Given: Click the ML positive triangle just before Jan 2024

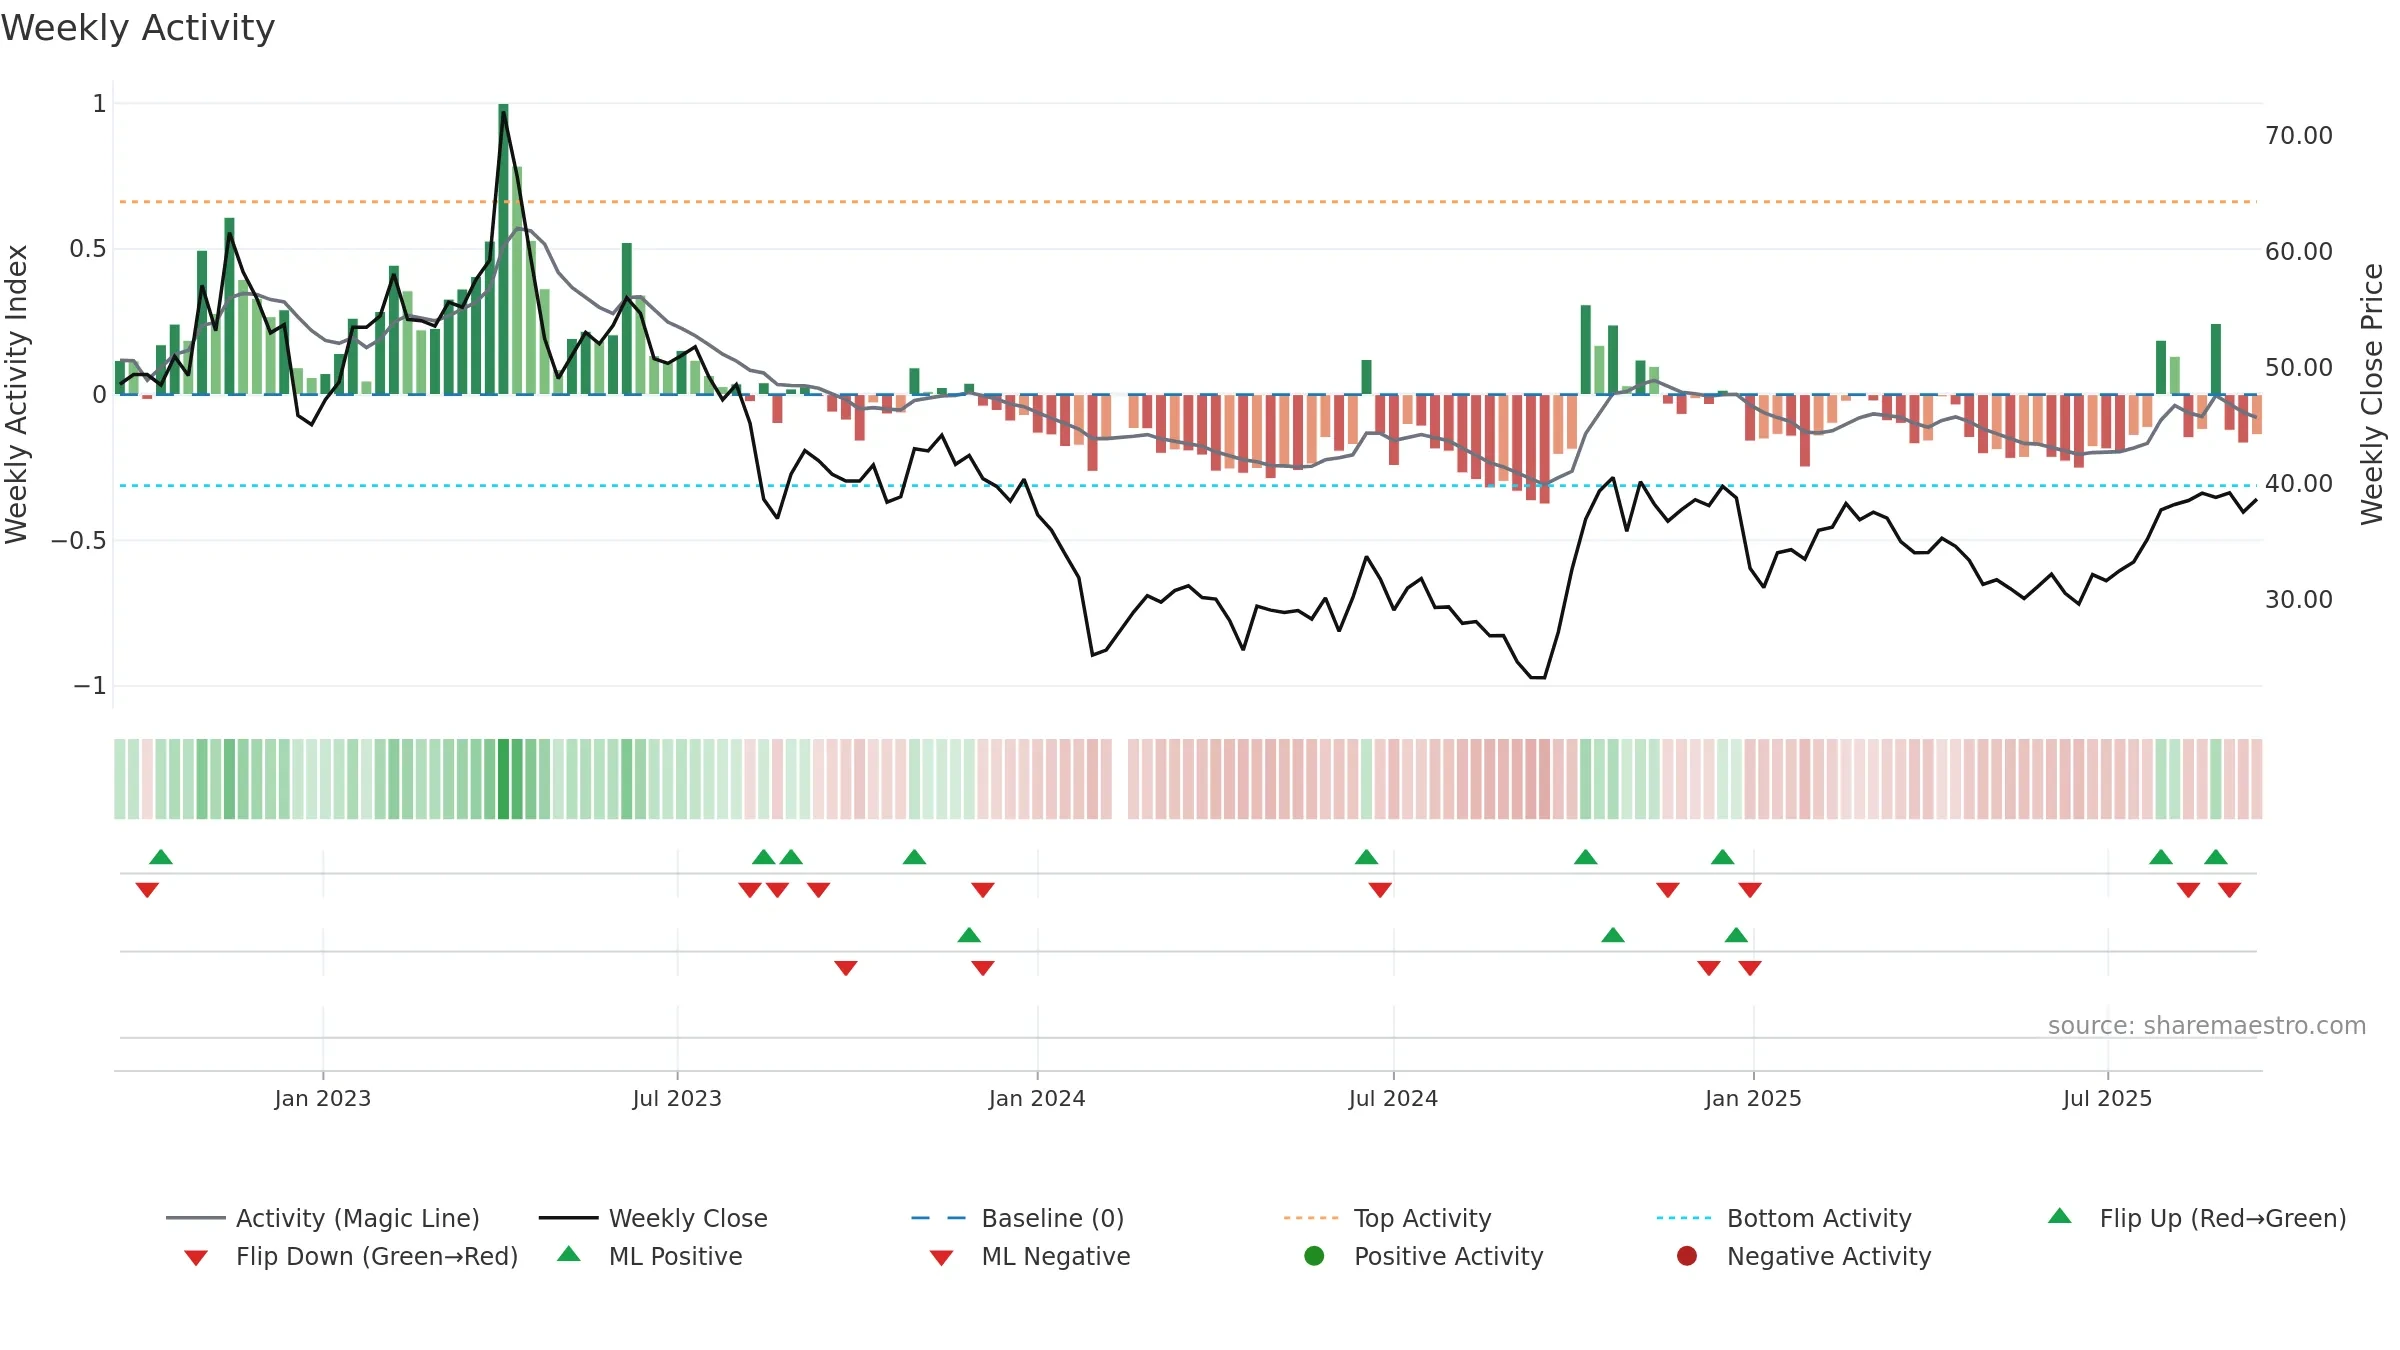Looking at the screenshot, I should tap(969, 935).
